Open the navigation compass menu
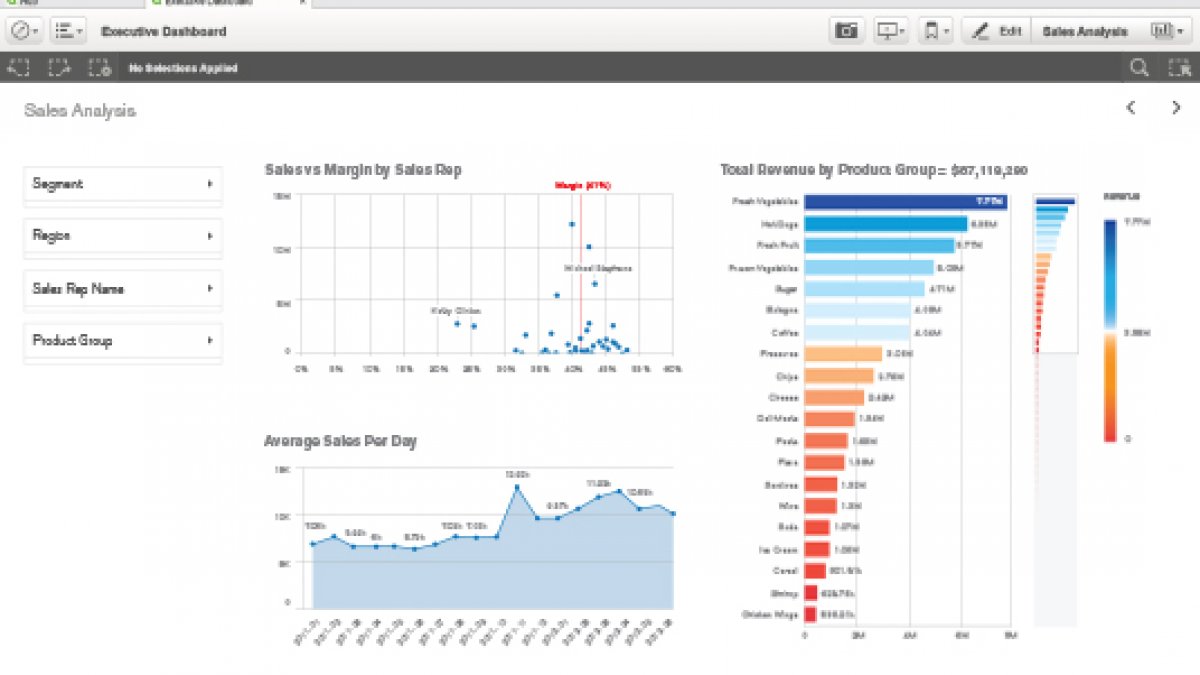Image resolution: width=1200 pixels, height=675 pixels. click(23, 31)
